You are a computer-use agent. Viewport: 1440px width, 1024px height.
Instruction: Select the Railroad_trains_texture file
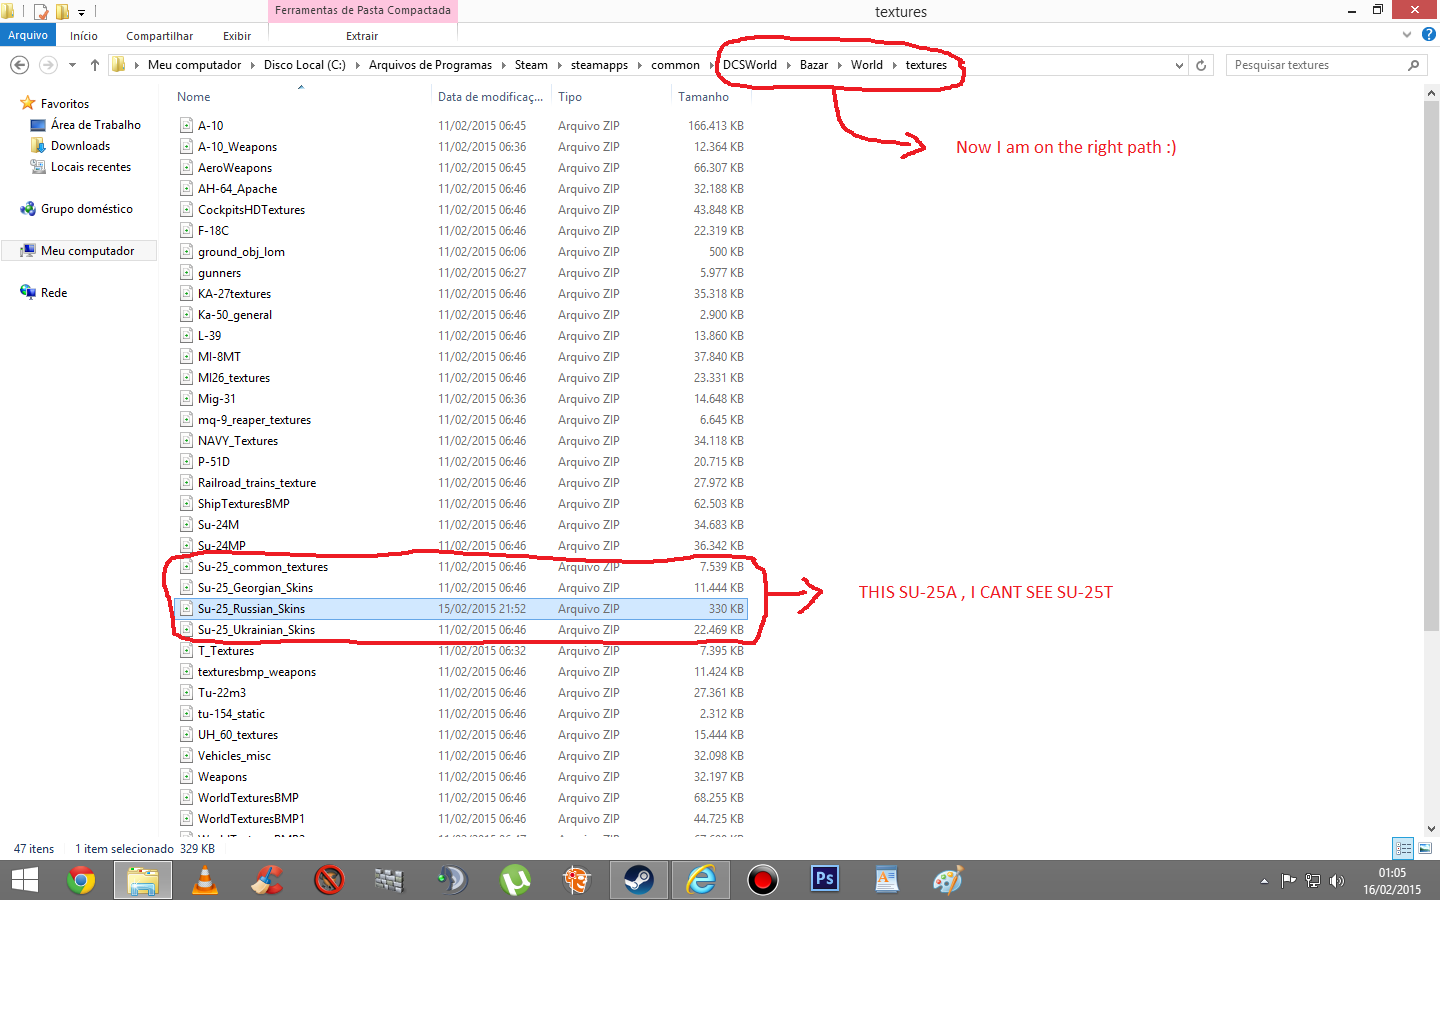click(x=257, y=483)
